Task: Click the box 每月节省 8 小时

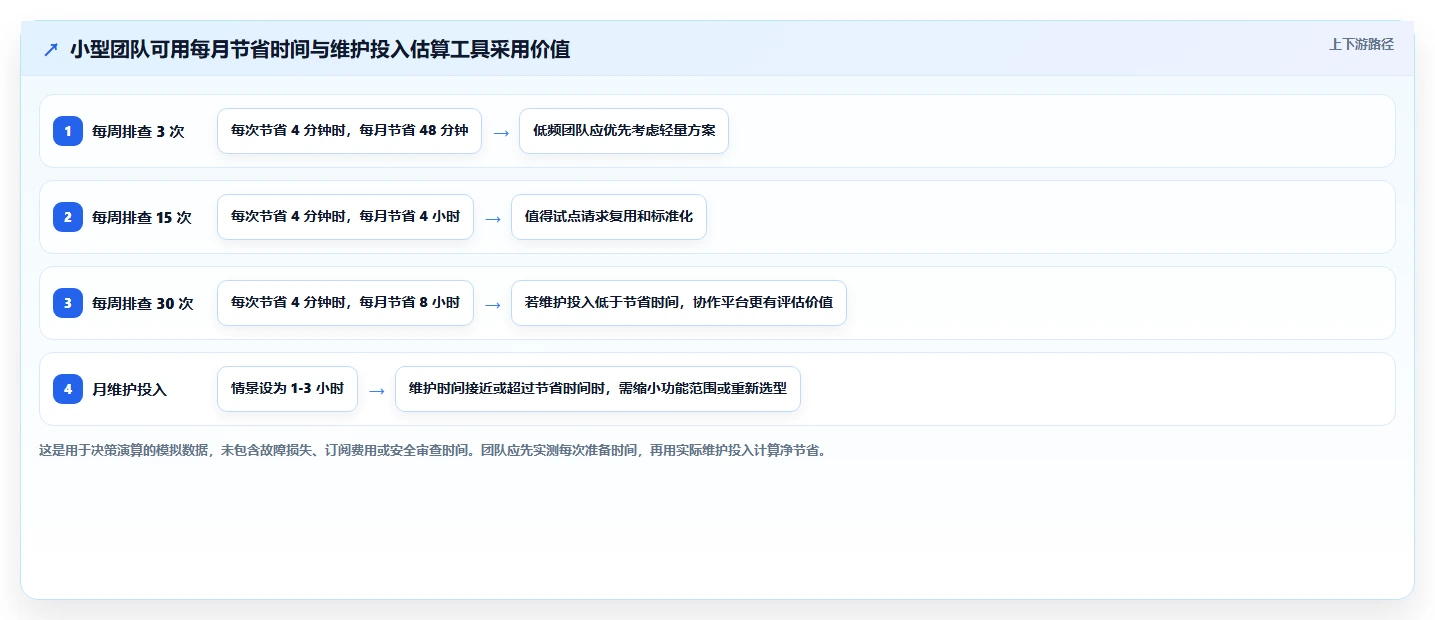Action: point(345,303)
